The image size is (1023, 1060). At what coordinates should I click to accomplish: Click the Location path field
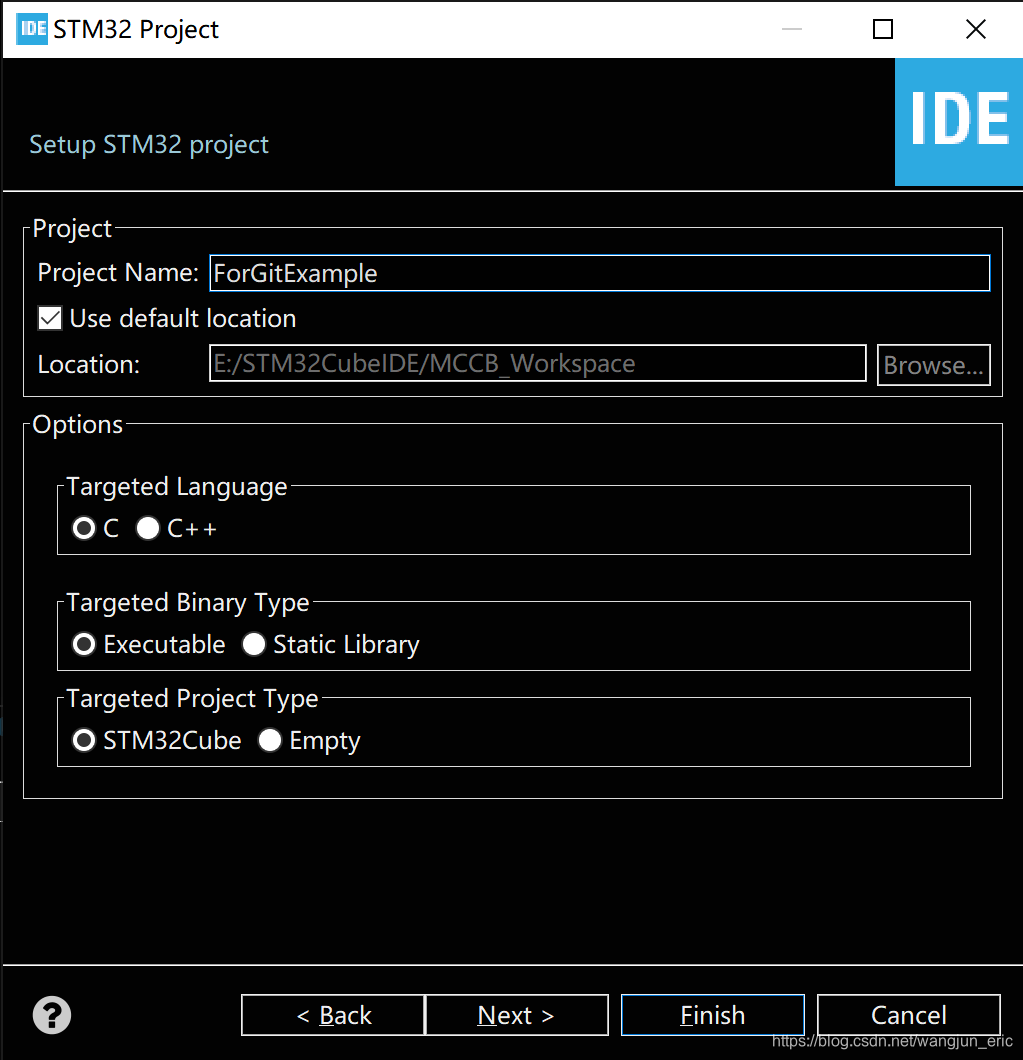[x=538, y=364]
